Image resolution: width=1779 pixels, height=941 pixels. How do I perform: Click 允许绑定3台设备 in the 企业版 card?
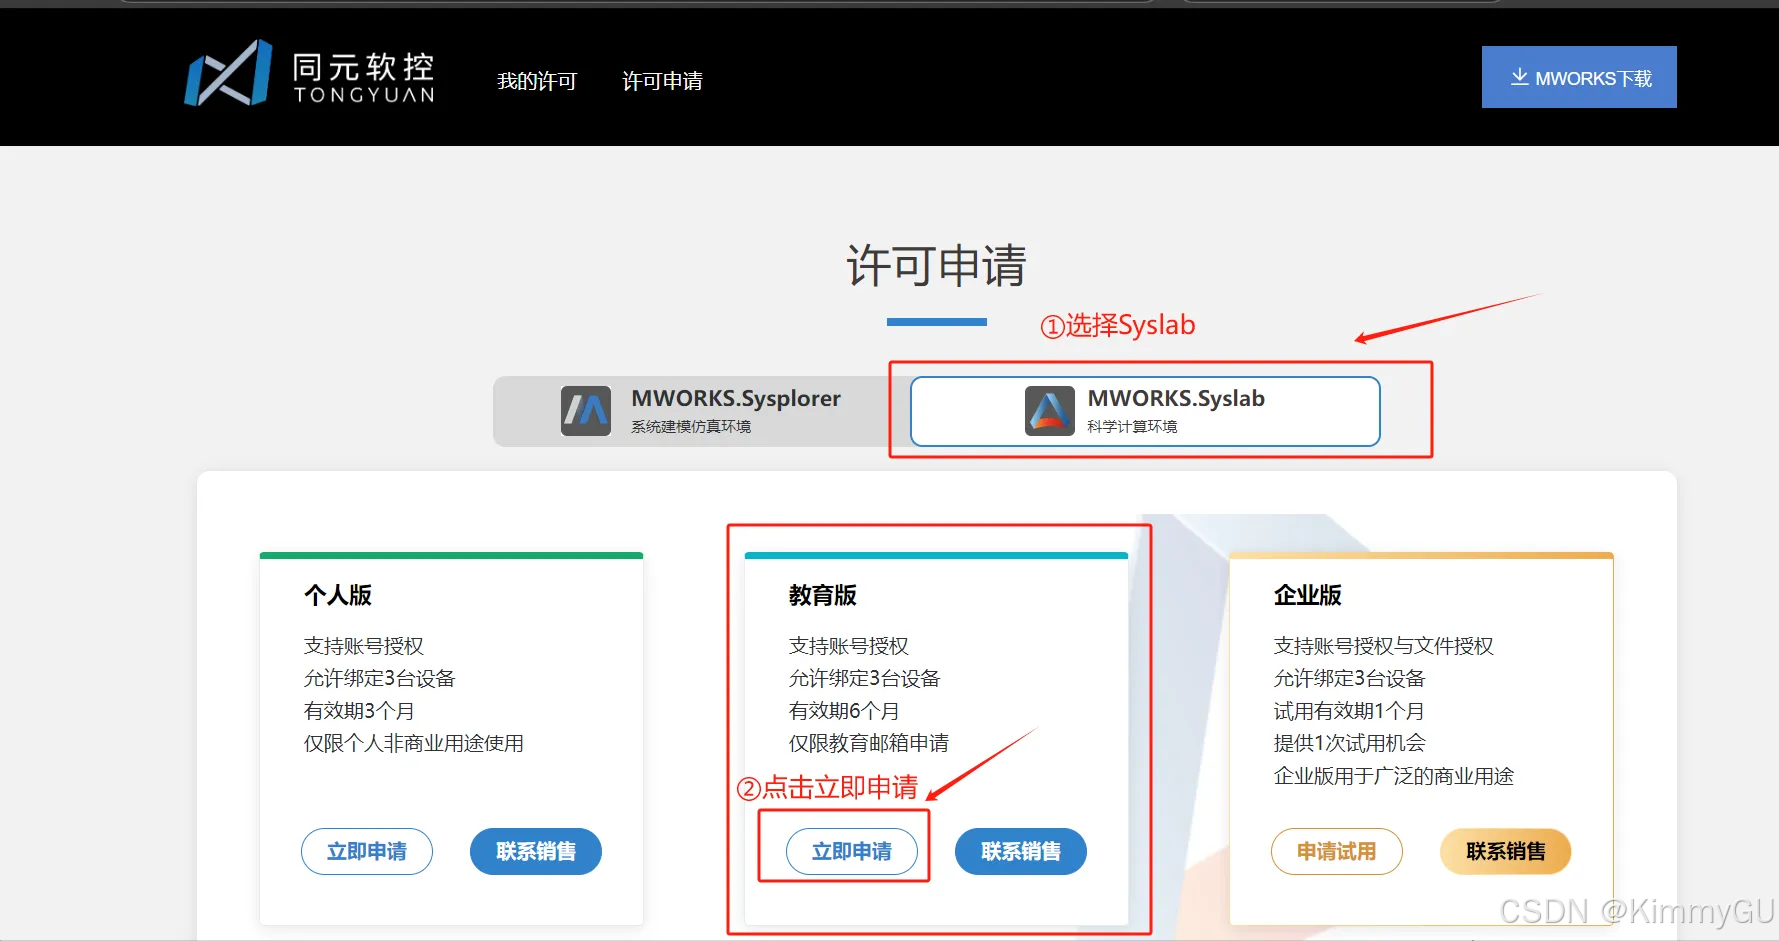1350,678
